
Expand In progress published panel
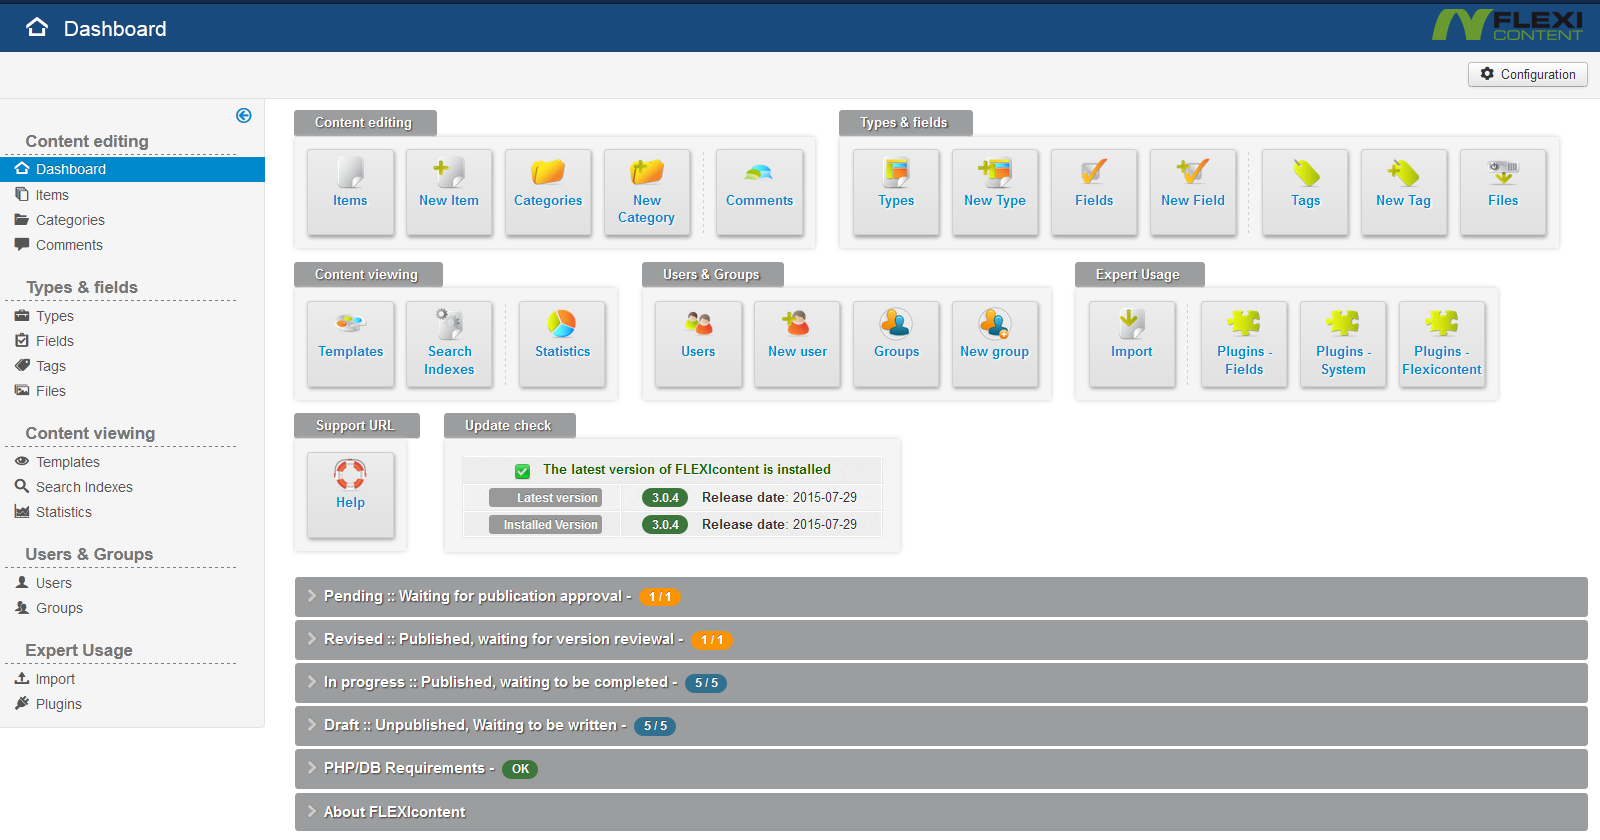[941, 682]
